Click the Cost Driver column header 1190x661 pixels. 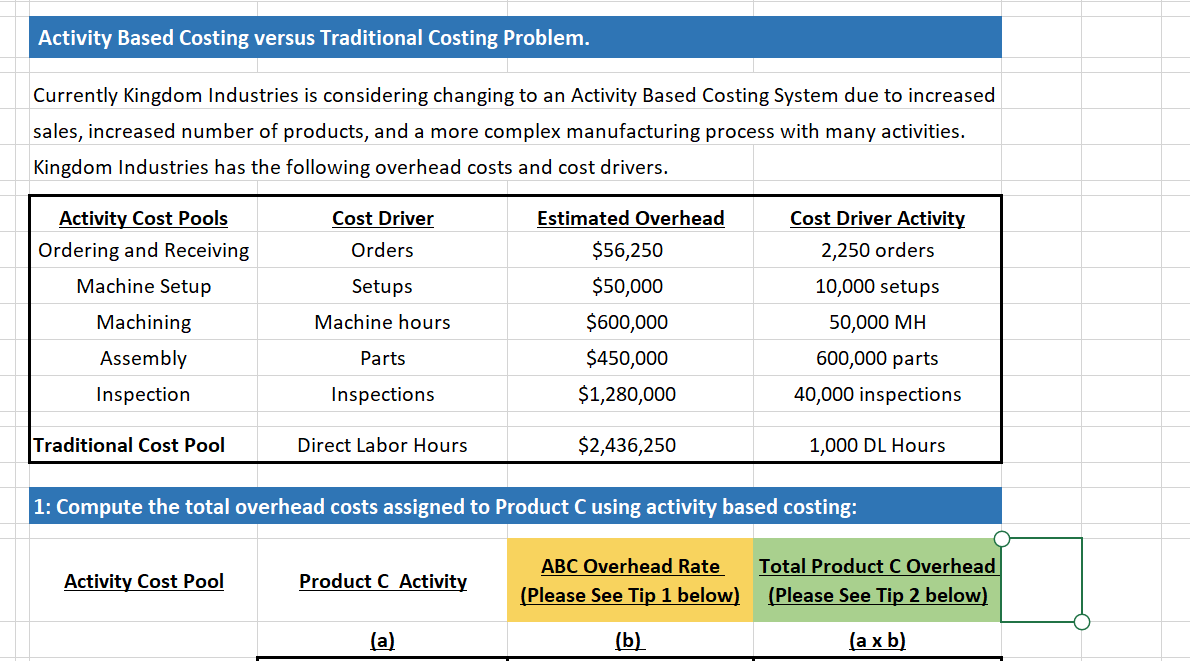pos(382,218)
